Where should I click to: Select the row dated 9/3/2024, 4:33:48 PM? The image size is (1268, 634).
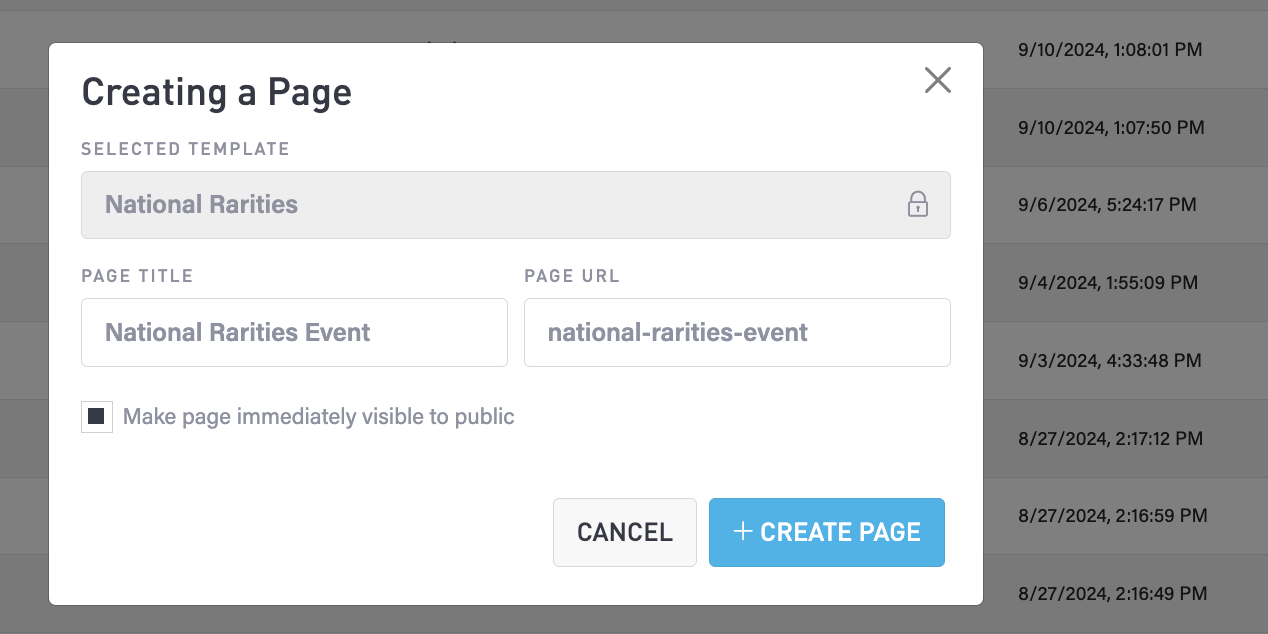[x=1107, y=361]
